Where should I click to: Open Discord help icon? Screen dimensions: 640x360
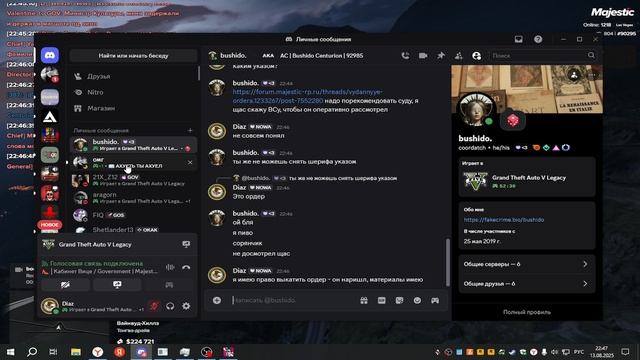[538, 39]
